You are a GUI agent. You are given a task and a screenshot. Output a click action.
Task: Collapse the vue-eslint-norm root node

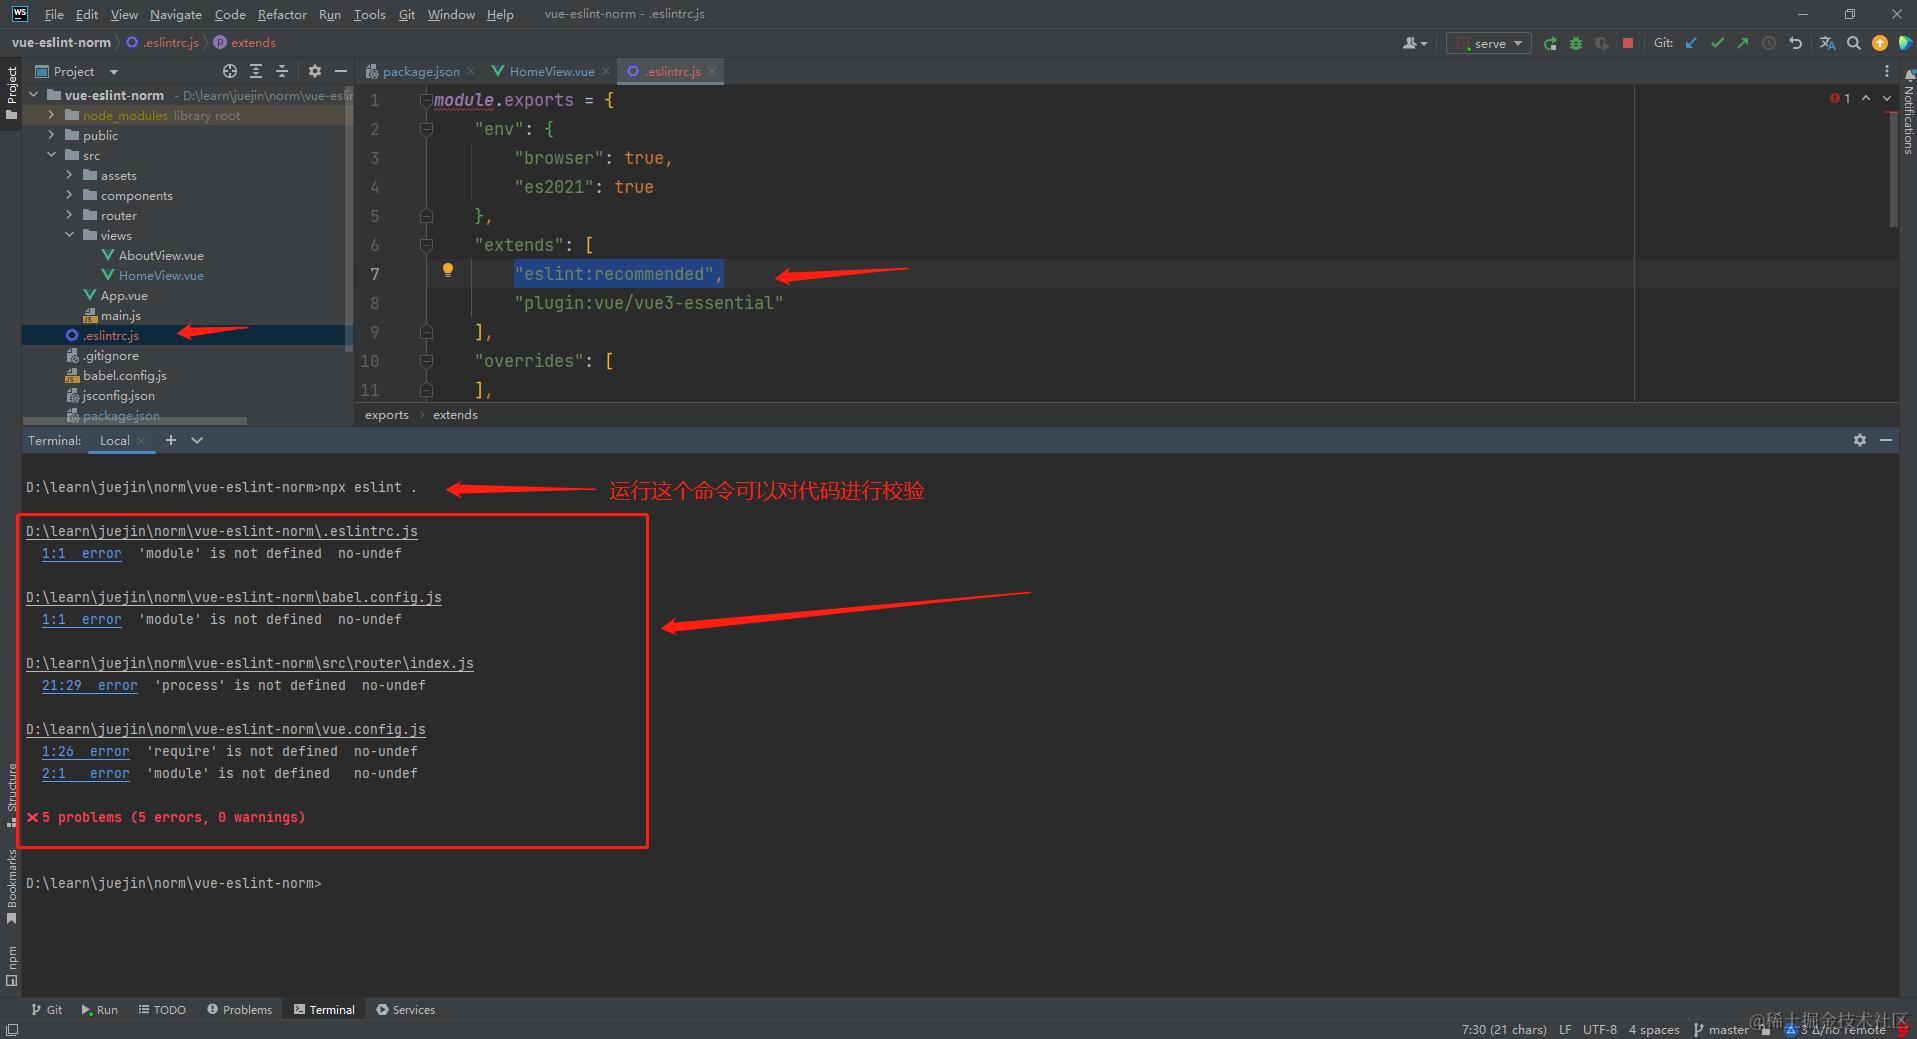[x=33, y=95]
